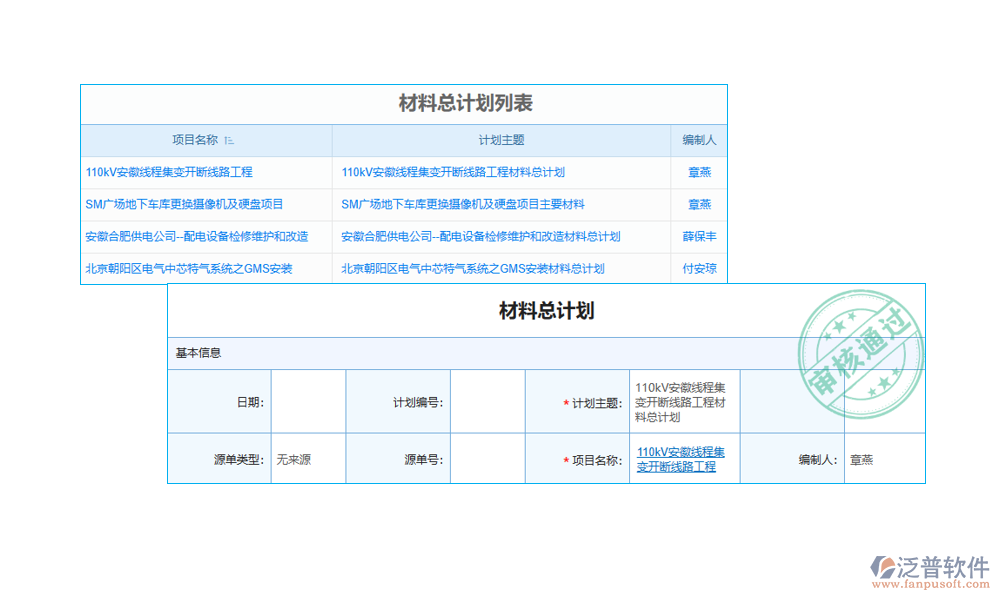1000x600 pixels.
Task: Click editor link 章燕 in first row
Action: tap(698, 172)
